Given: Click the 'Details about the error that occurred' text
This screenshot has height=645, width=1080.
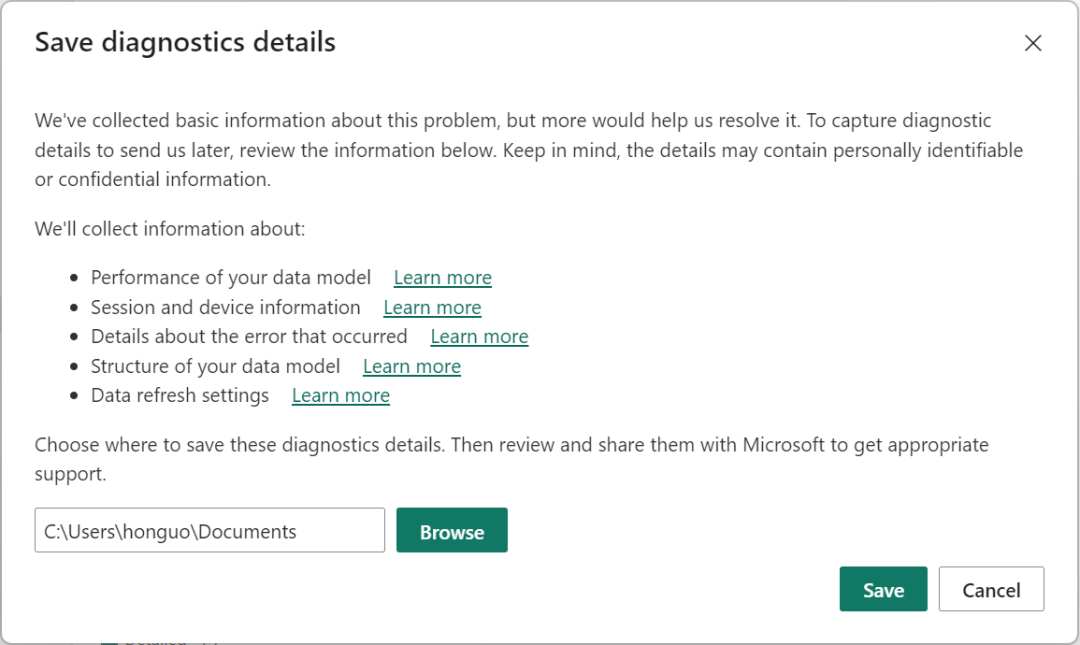Looking at the screenshot, I should click(x=249, y=336).
